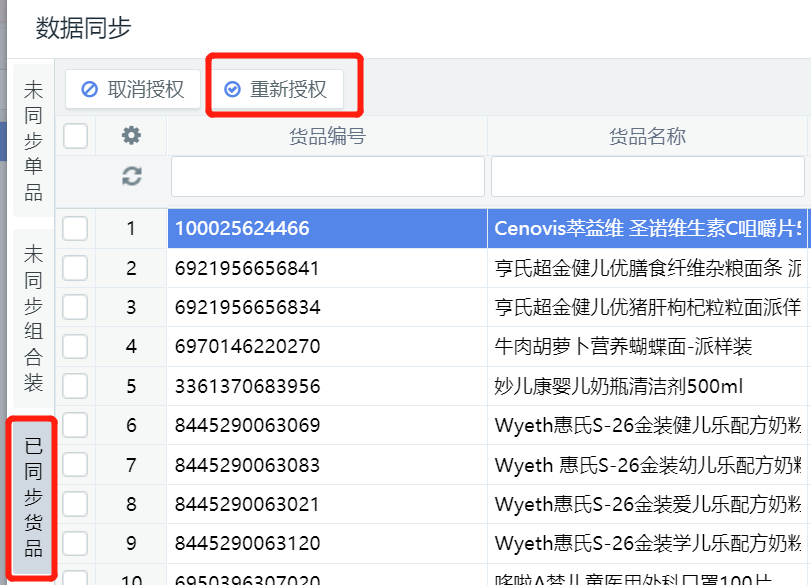
Task: Click product name Wyeth惠氏S-26金装健儿乐配方奶粉
Action: coord(648,425)
